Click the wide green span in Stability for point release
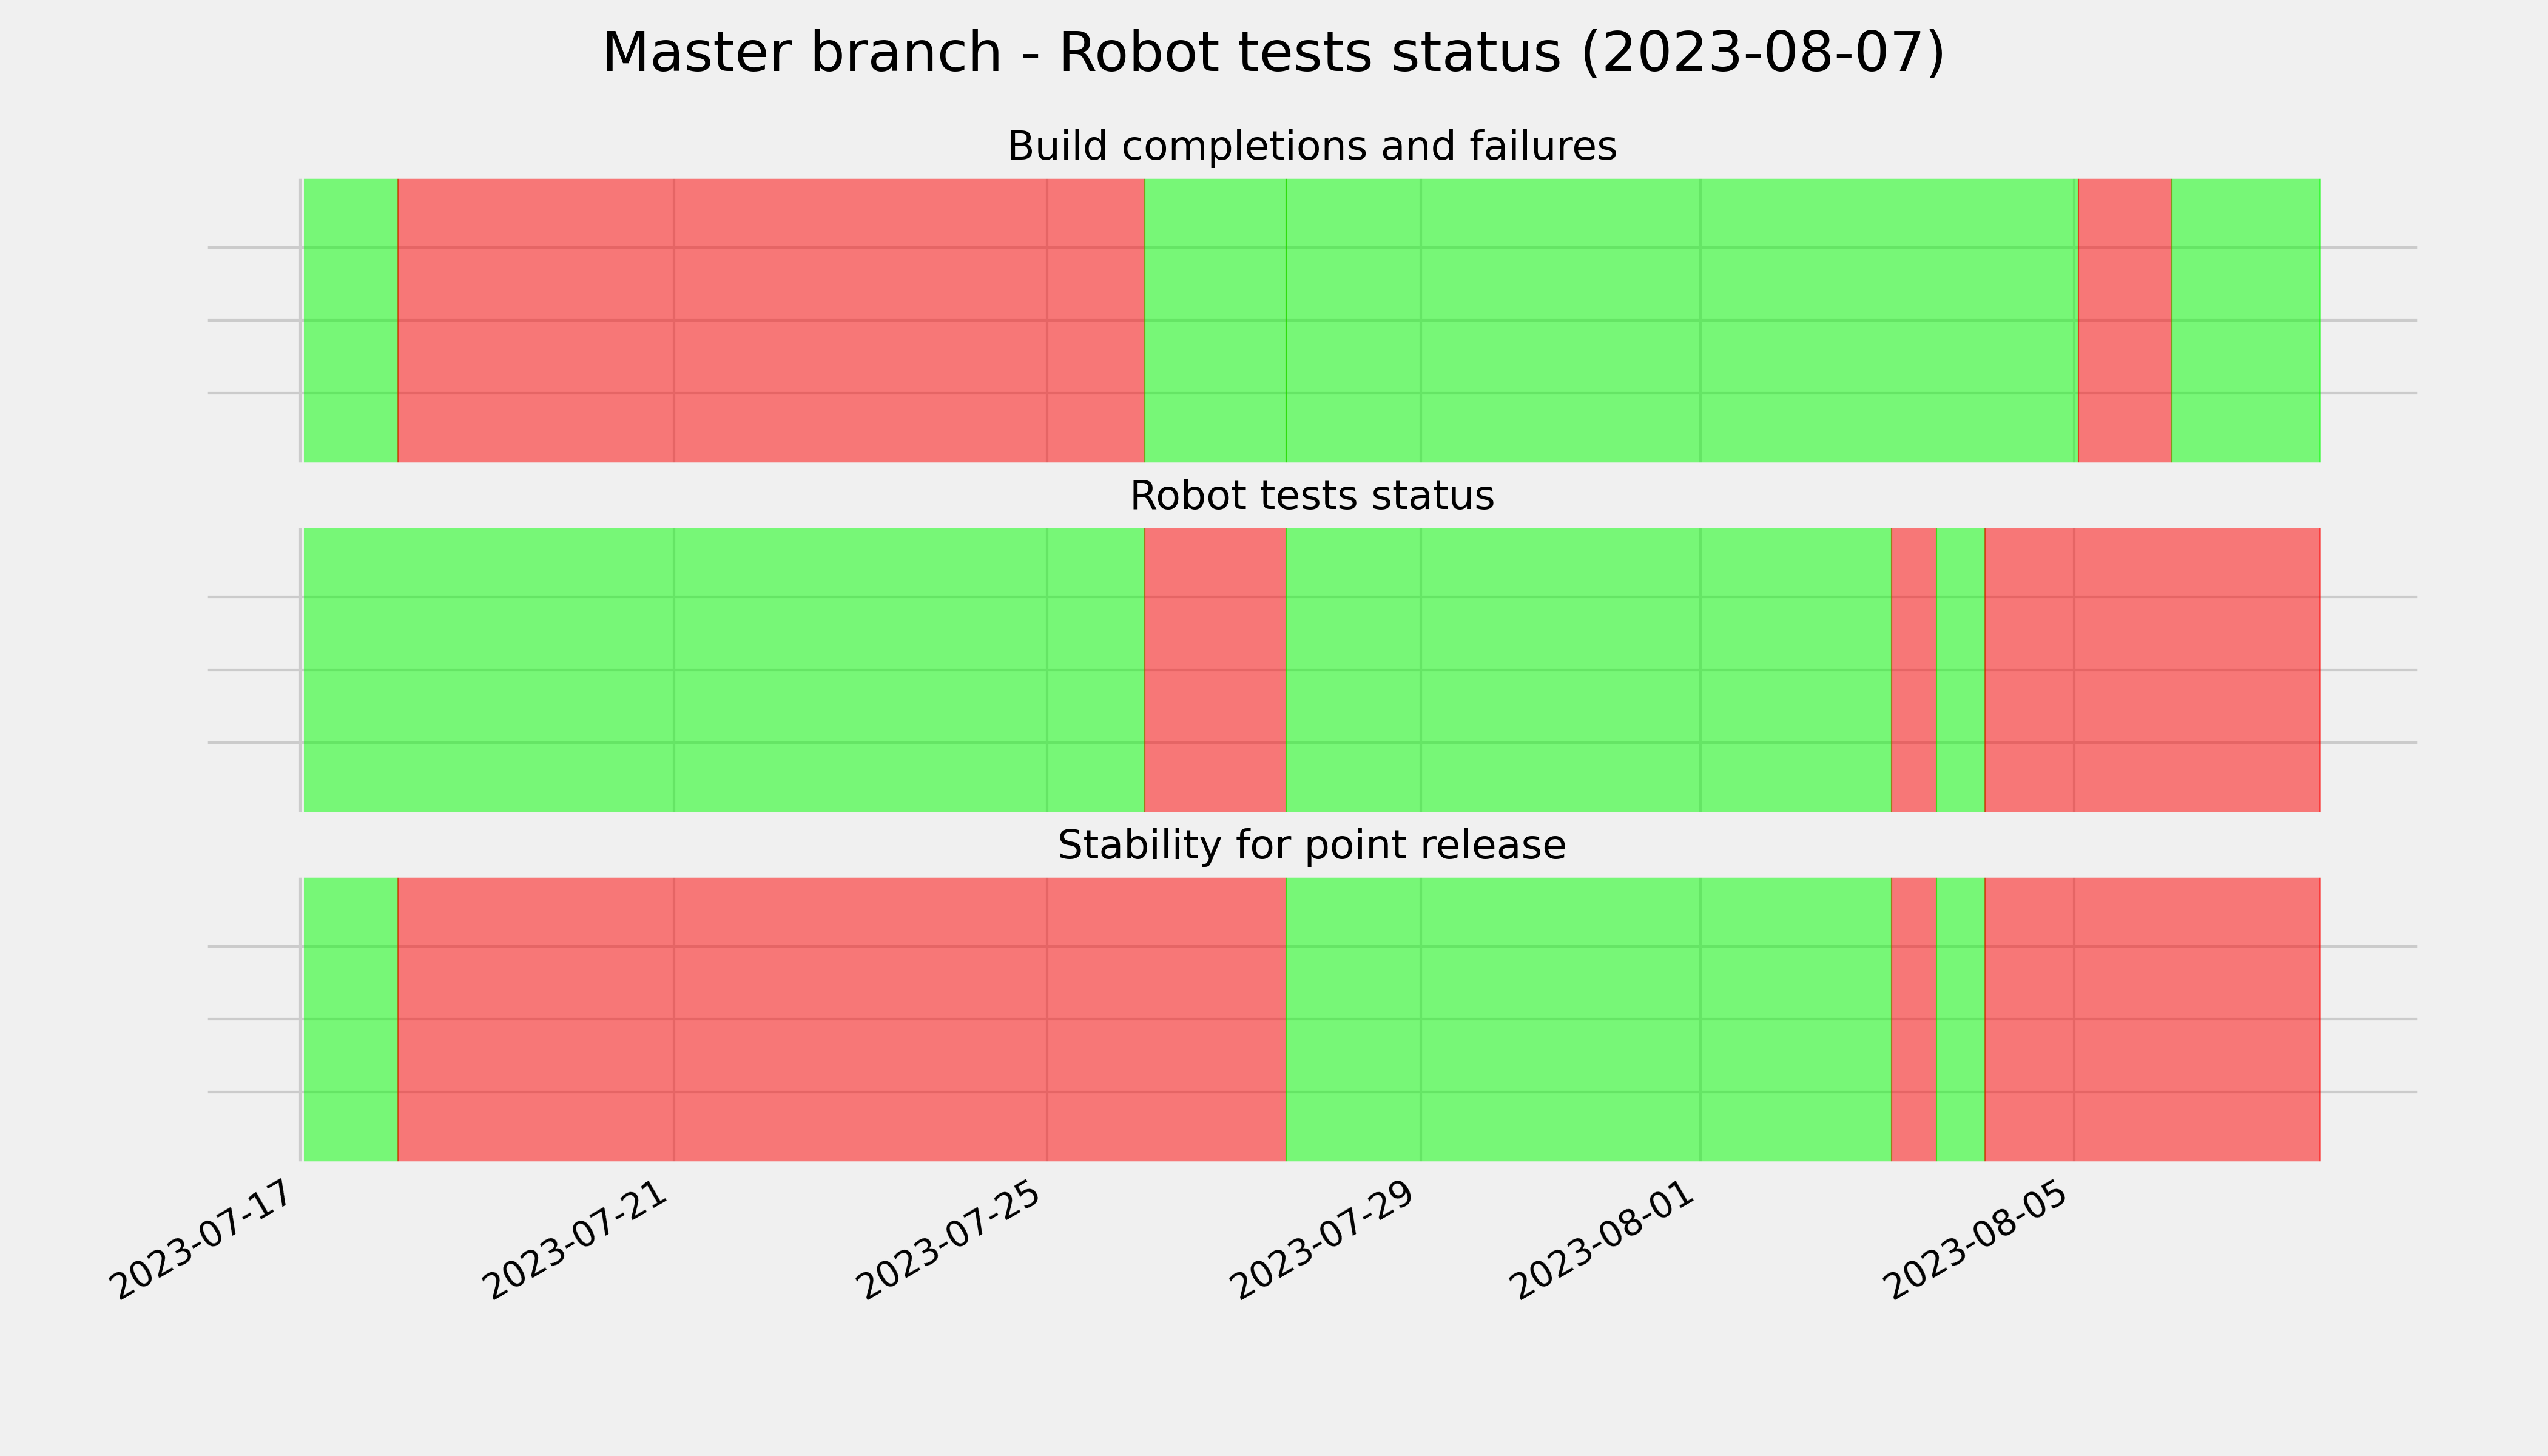Screen dimensions: 2548x1456 click(1589, 1019)
